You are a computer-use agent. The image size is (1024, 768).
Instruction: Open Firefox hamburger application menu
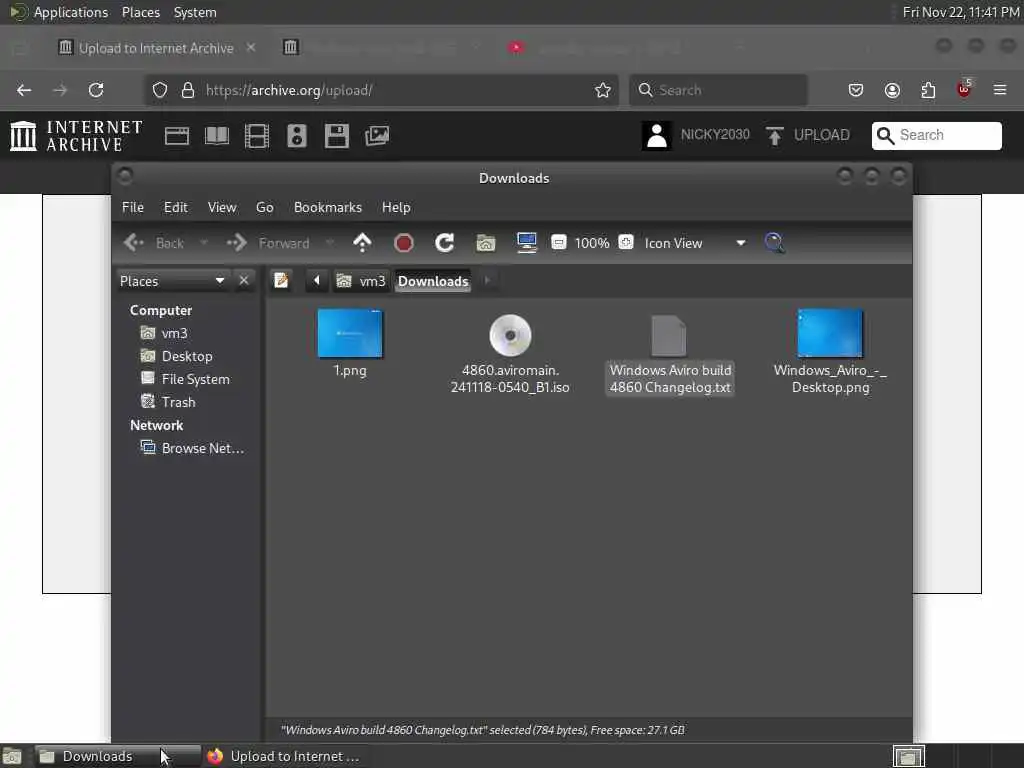[1000, 90]
